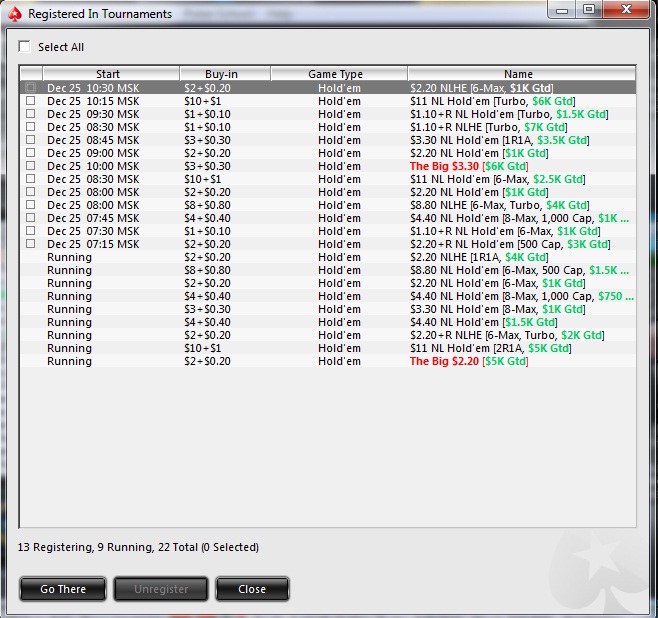Select '$1.10+R NL Hold'em [Turbo, $1.5K Gtd]'
The image size is (658, 618).
[509, 114]
